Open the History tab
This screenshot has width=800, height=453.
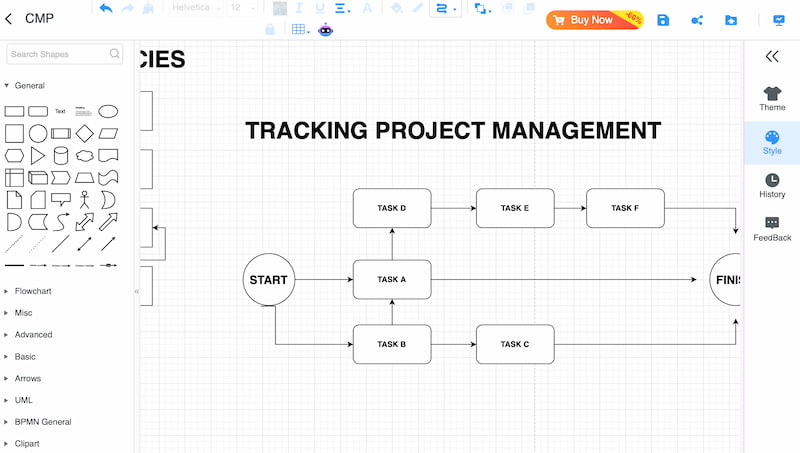point(772,186)
